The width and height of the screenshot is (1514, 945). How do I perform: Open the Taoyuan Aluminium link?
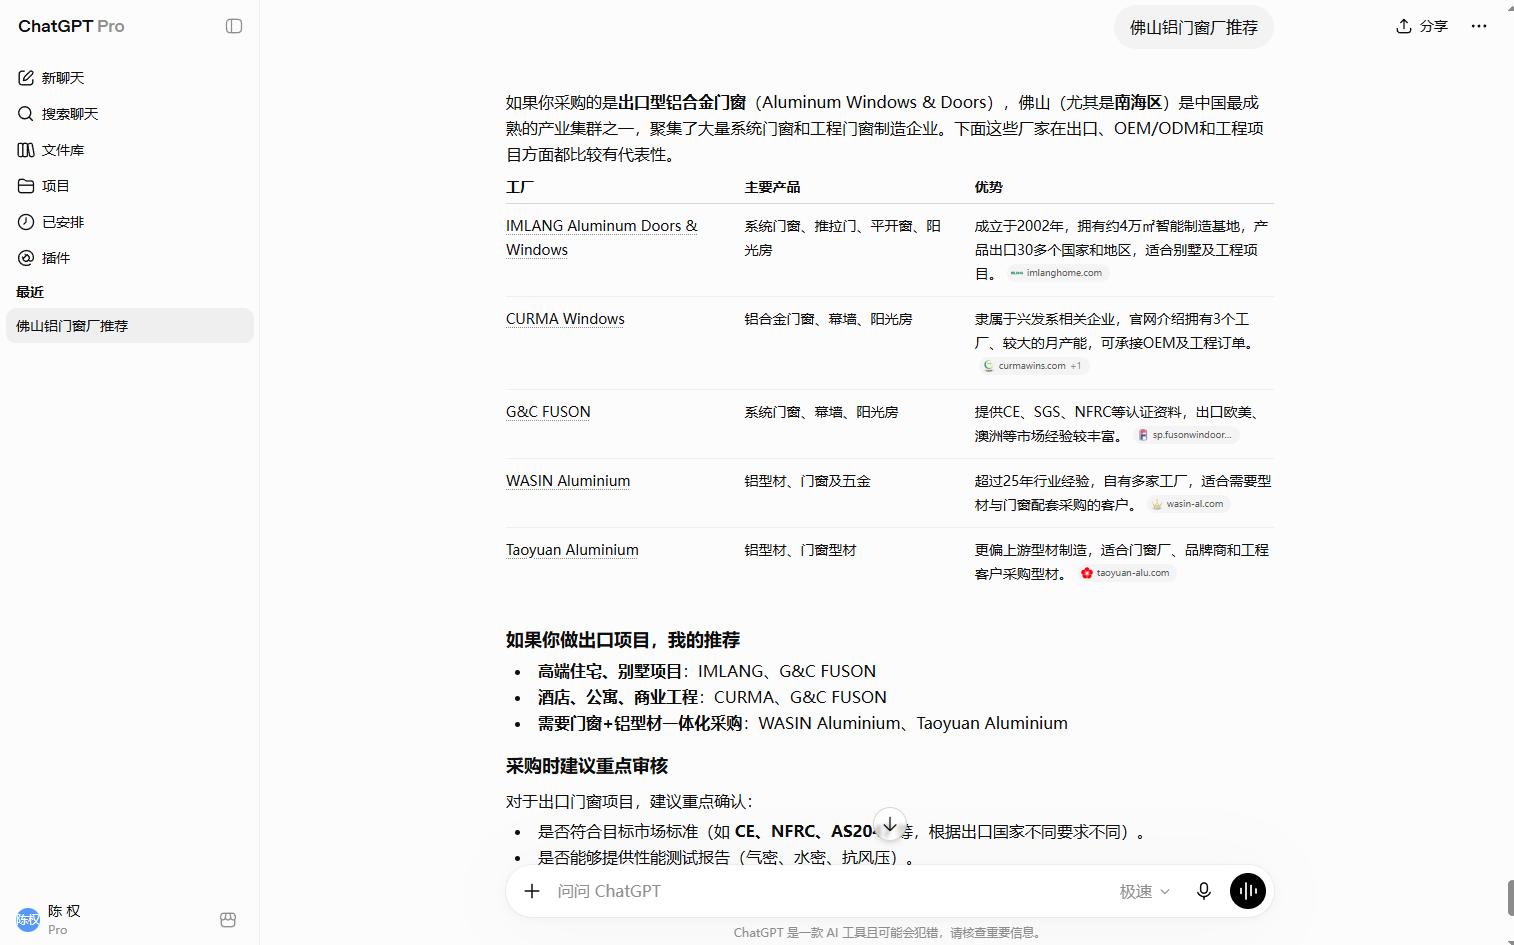coord(572,550)
